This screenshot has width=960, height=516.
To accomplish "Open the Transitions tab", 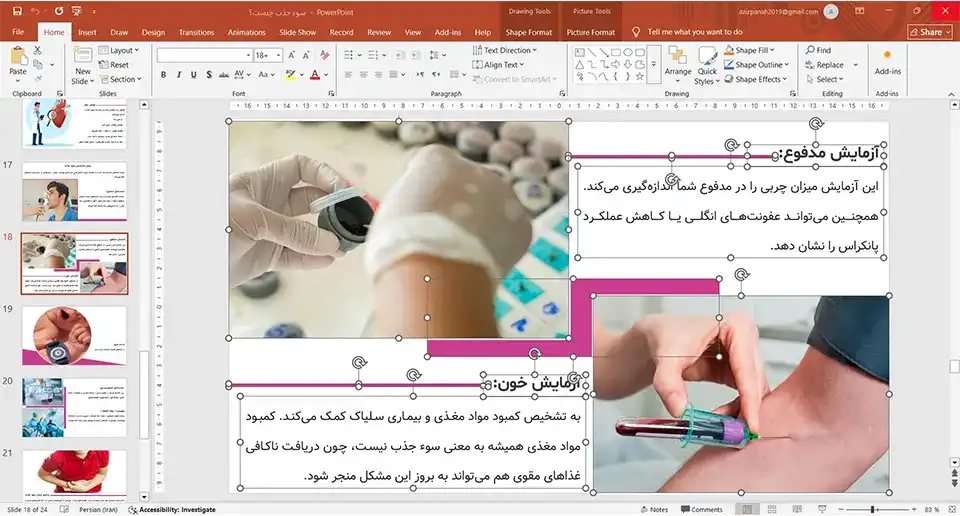I will pyautogui.click(x=197, y=32).
